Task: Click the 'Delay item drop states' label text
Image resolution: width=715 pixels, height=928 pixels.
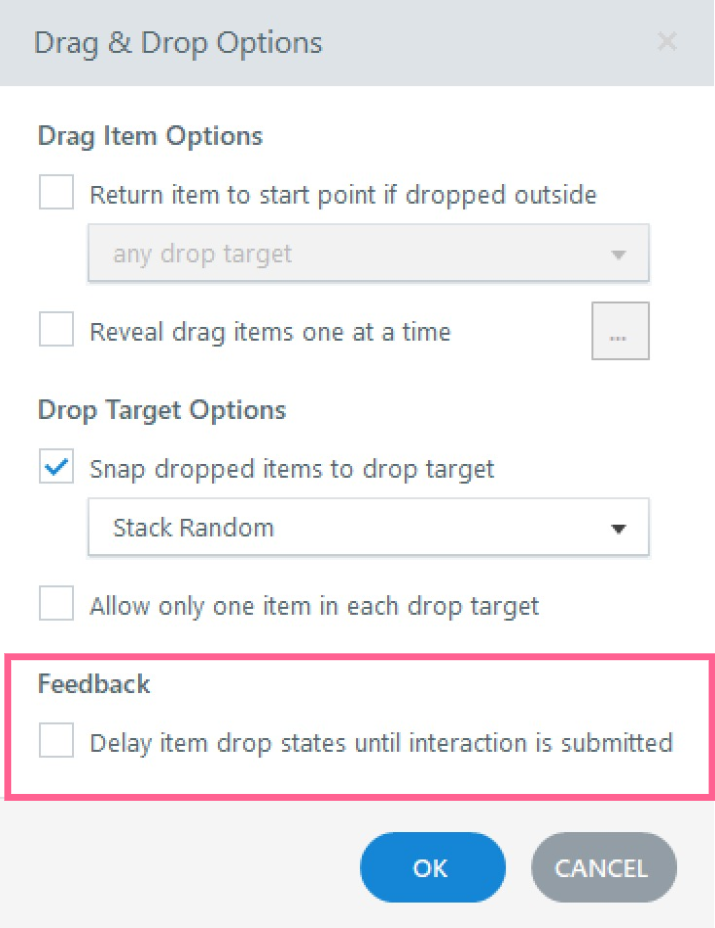Action: tap(381, 743)
